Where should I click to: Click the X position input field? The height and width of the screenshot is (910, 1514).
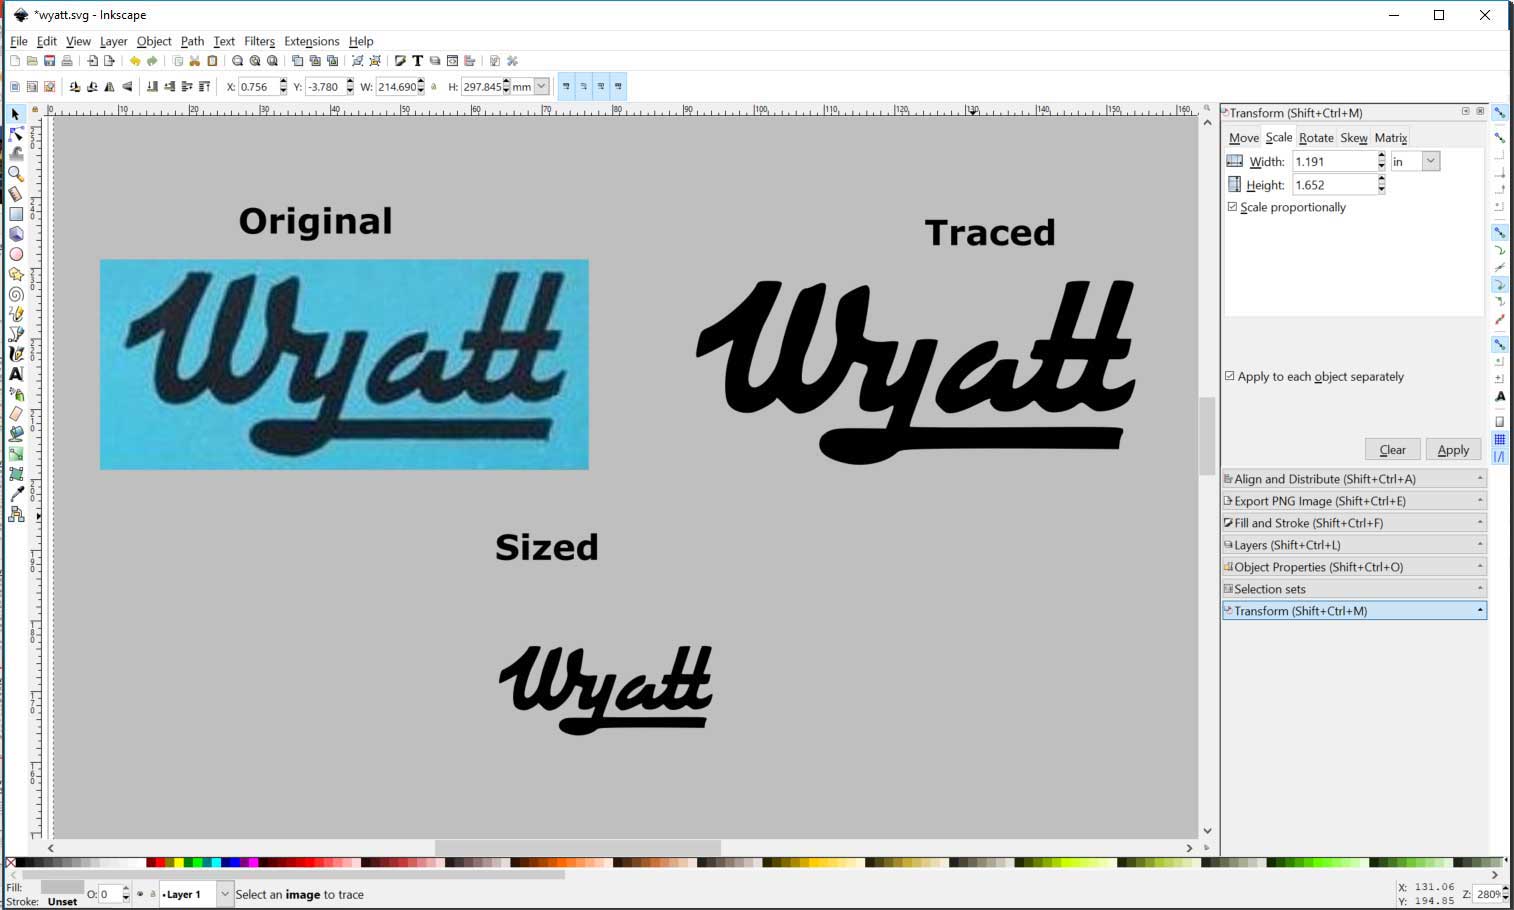tap(257, 87)
